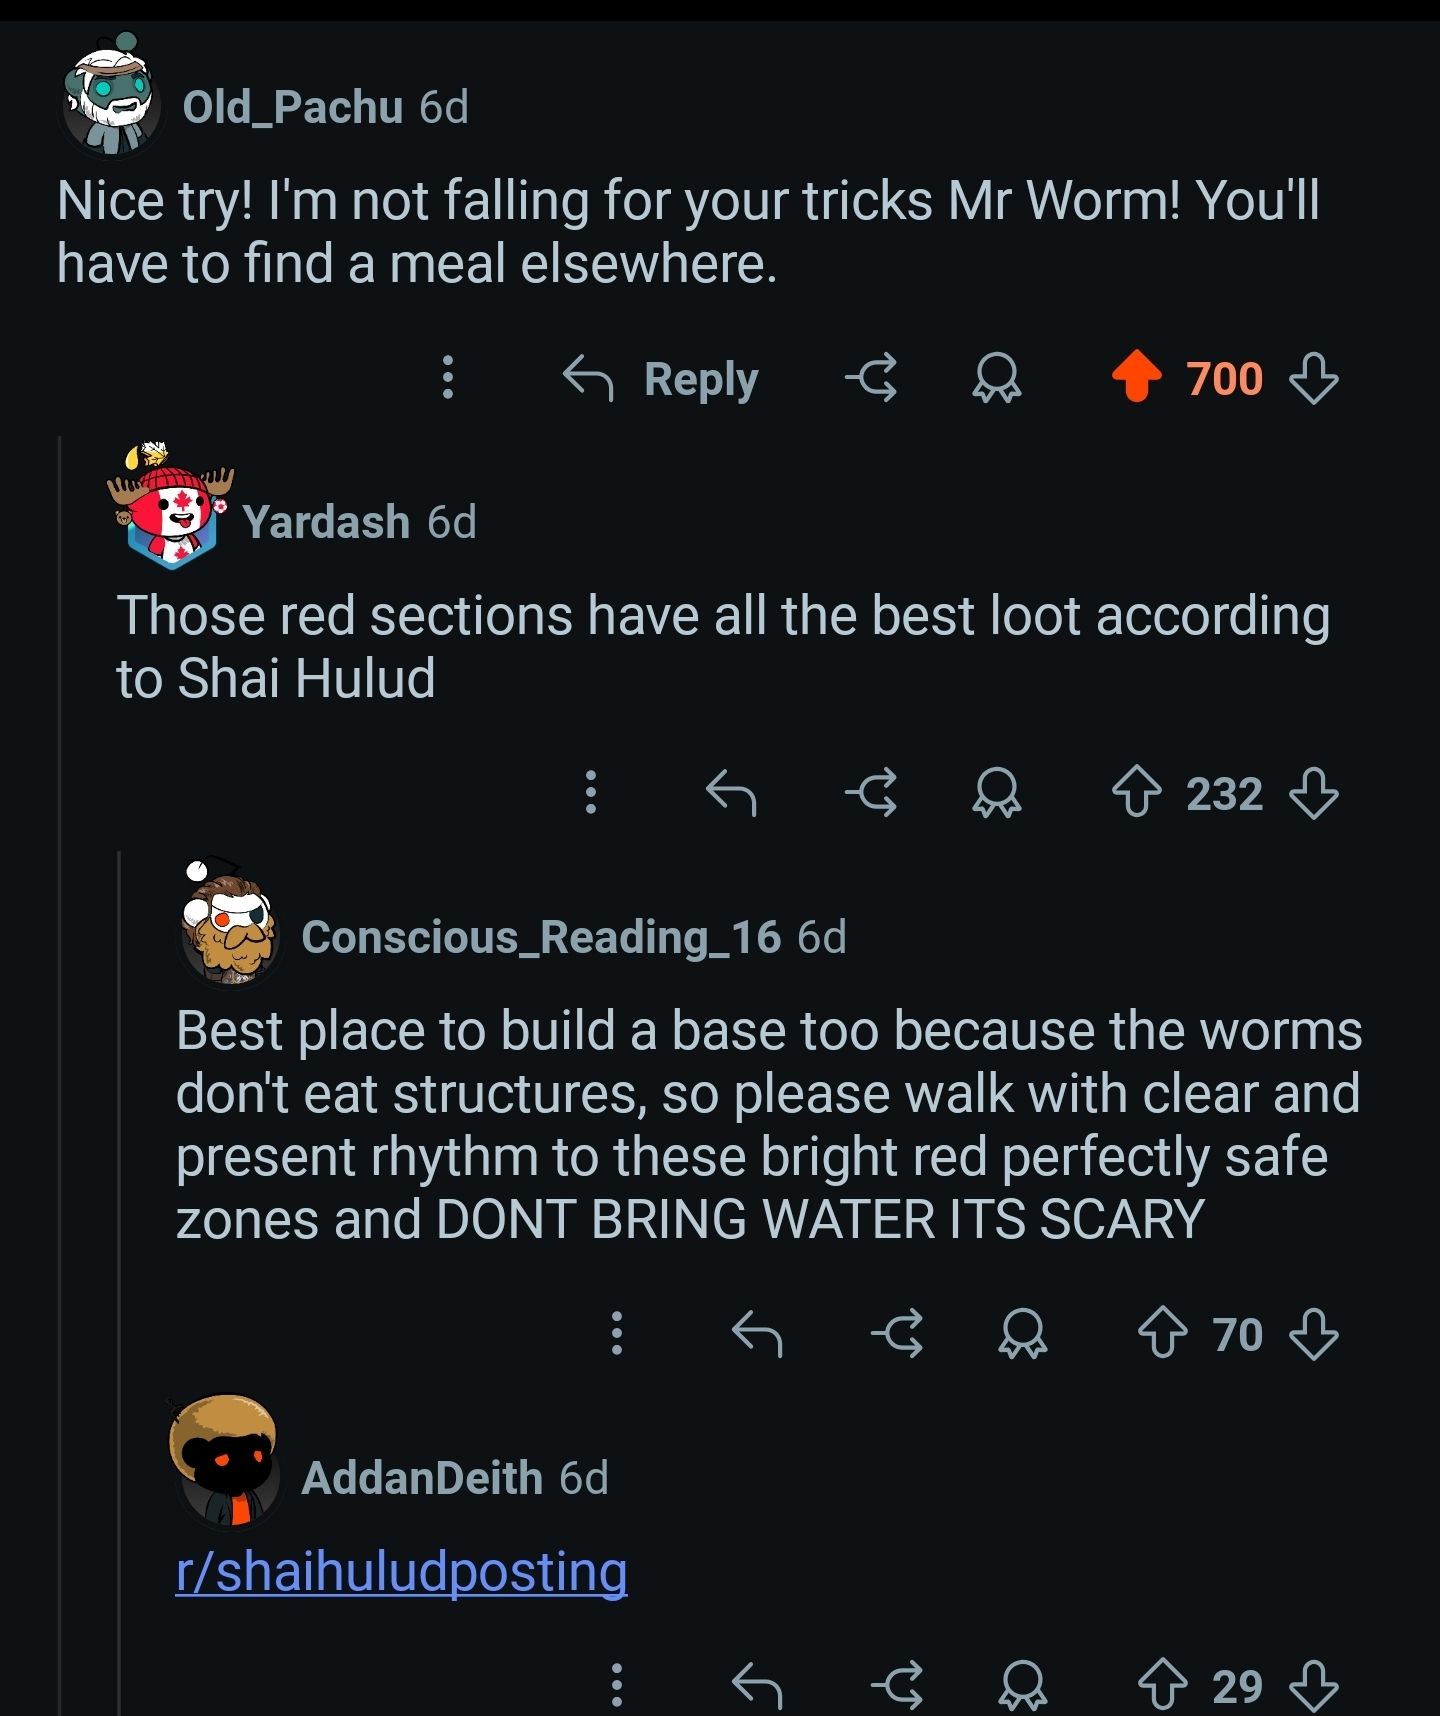Reply to Yardash's comment via arrow icon
The image size is (1440, 1716).
click(x=731, y=794)
